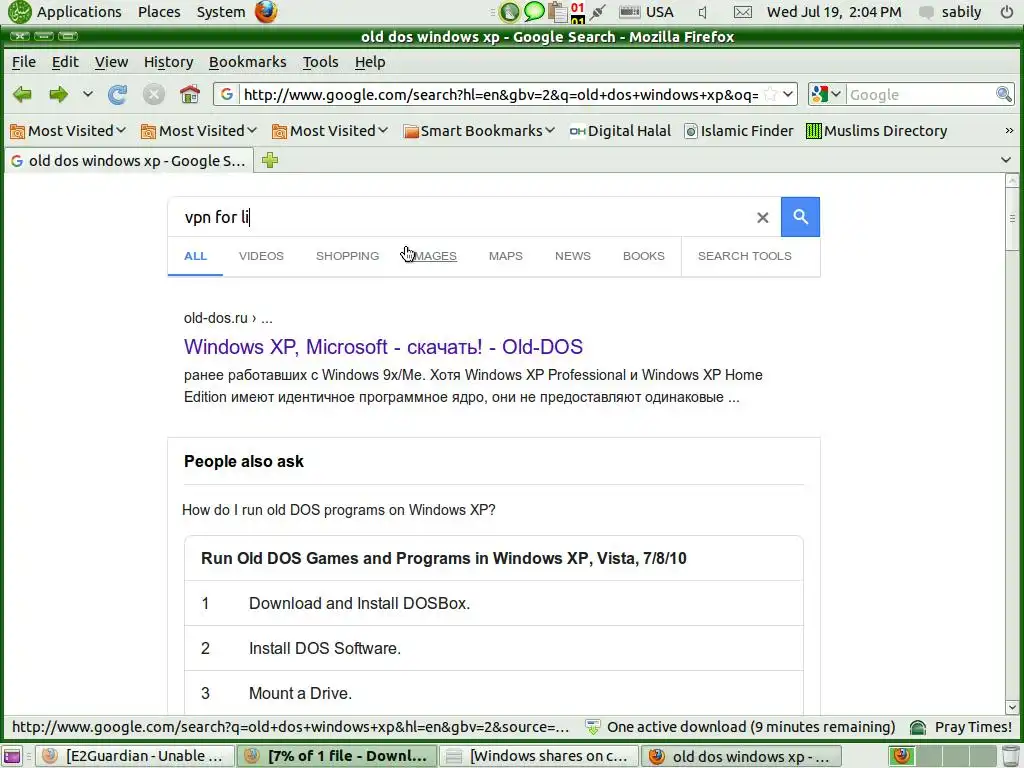Image resolution: width=1024 pixels, height=768 pixels.
Task: Open the first Most Visited bookmarks folder
Action: coord(68,131)
